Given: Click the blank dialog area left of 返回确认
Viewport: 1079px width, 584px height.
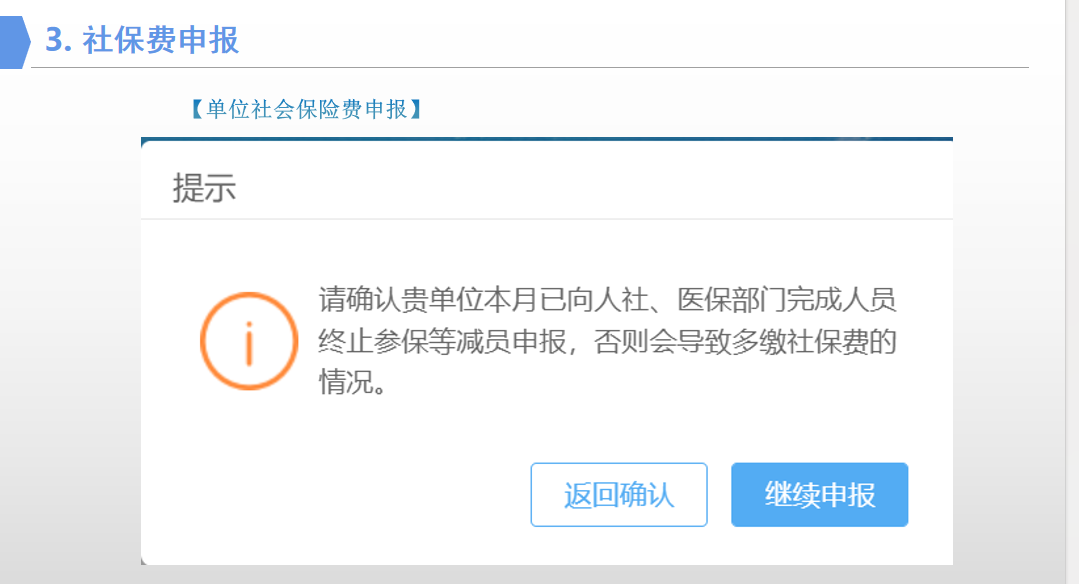Looking at the screenshot, I should (x=336, y=495).
